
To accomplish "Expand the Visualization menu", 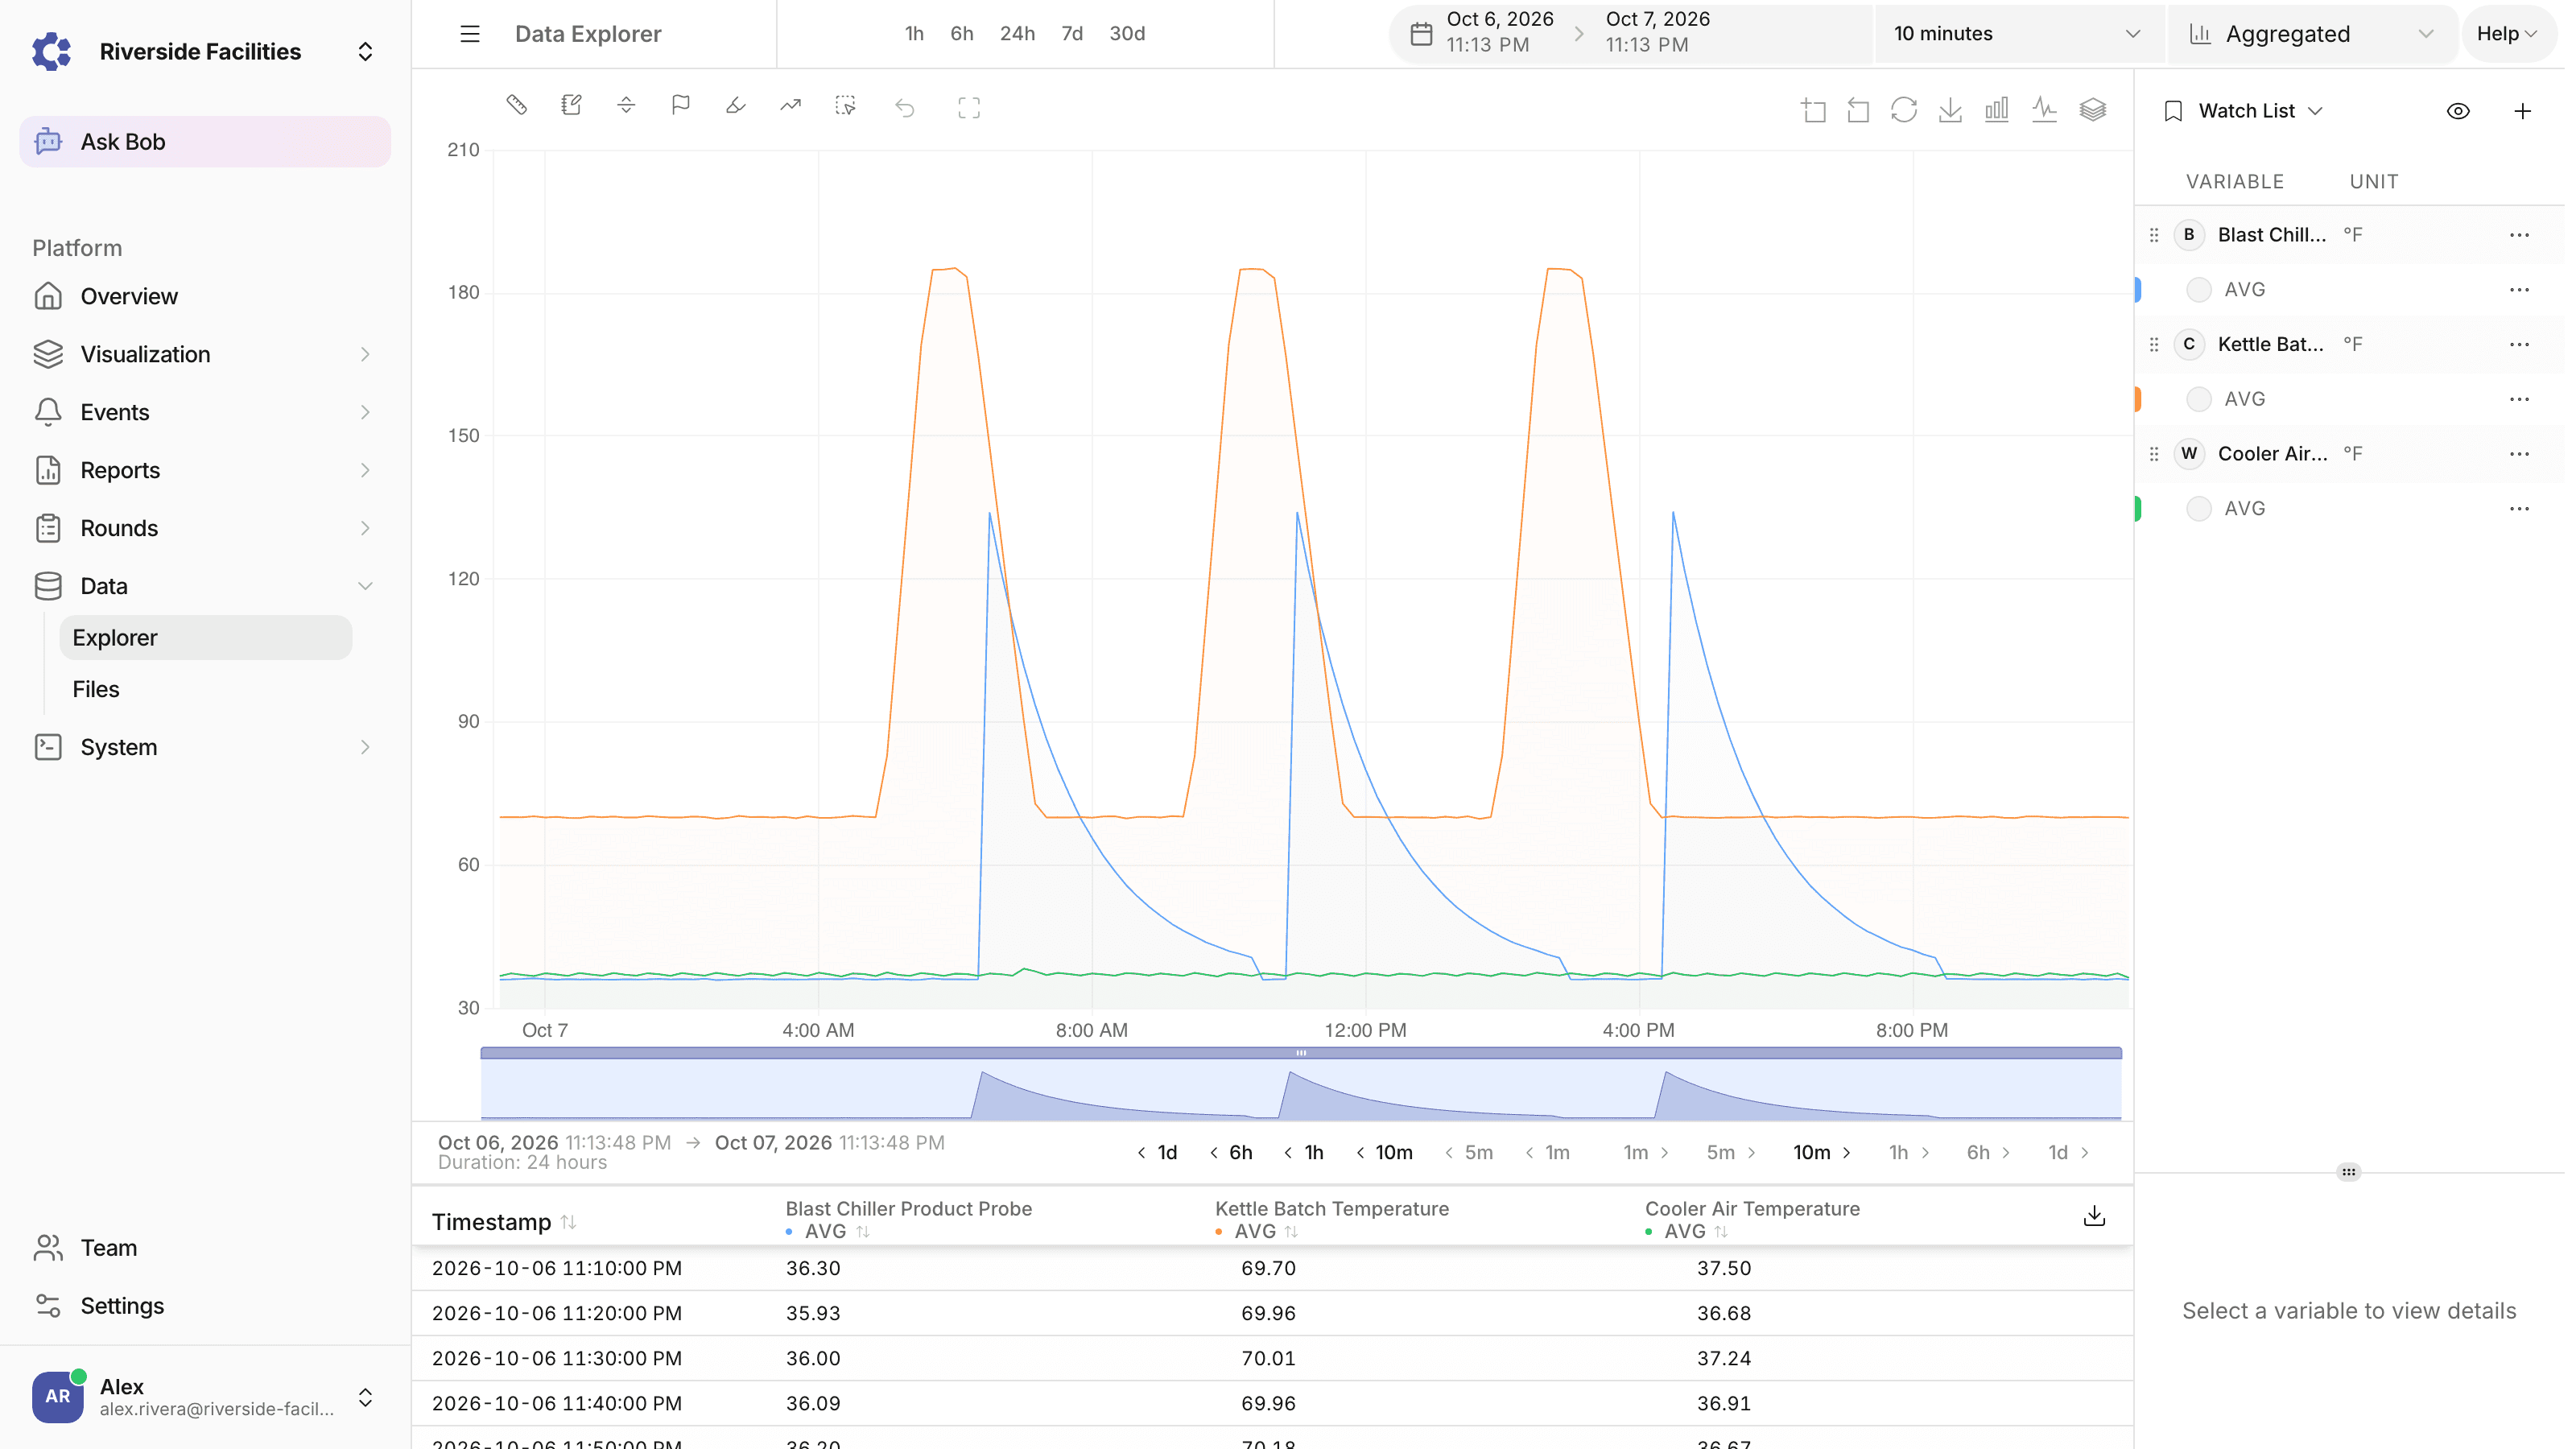I will 204,354.
